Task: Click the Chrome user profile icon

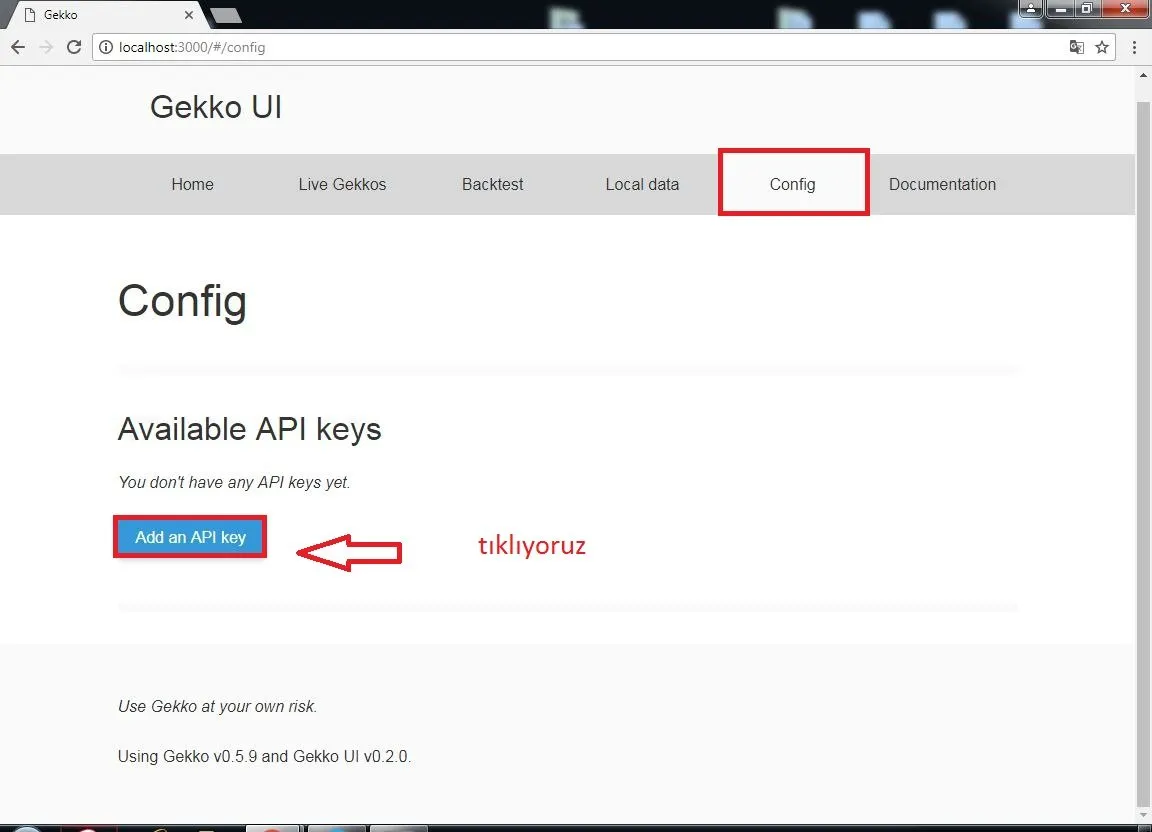Action: [x=1031, y=8]
